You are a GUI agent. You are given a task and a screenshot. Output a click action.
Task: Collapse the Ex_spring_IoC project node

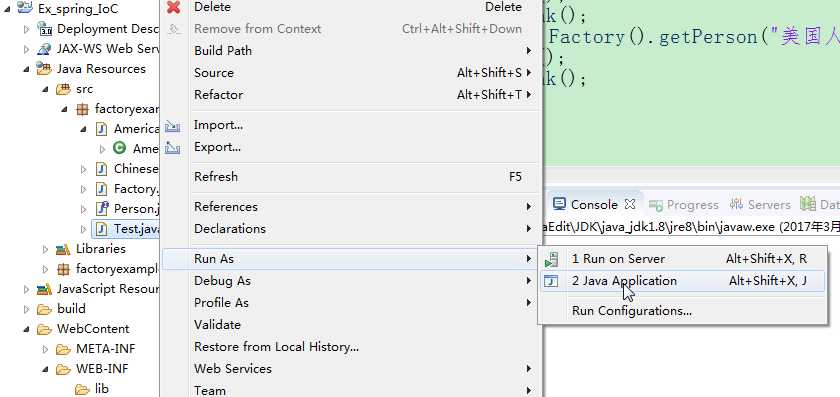[x=7, y=9]
